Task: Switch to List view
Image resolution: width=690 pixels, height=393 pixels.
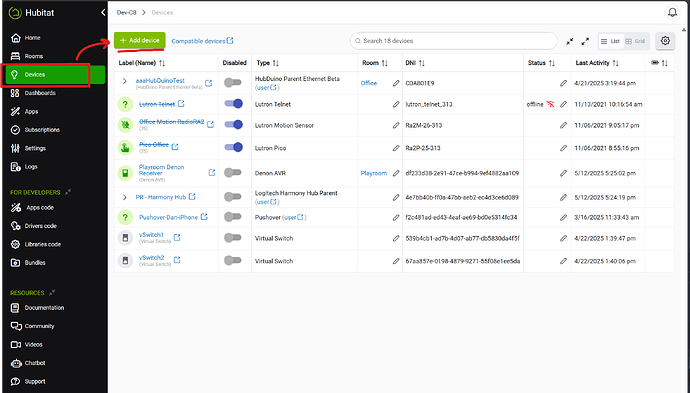Action: pyautogui.click(x=611, y=41)
